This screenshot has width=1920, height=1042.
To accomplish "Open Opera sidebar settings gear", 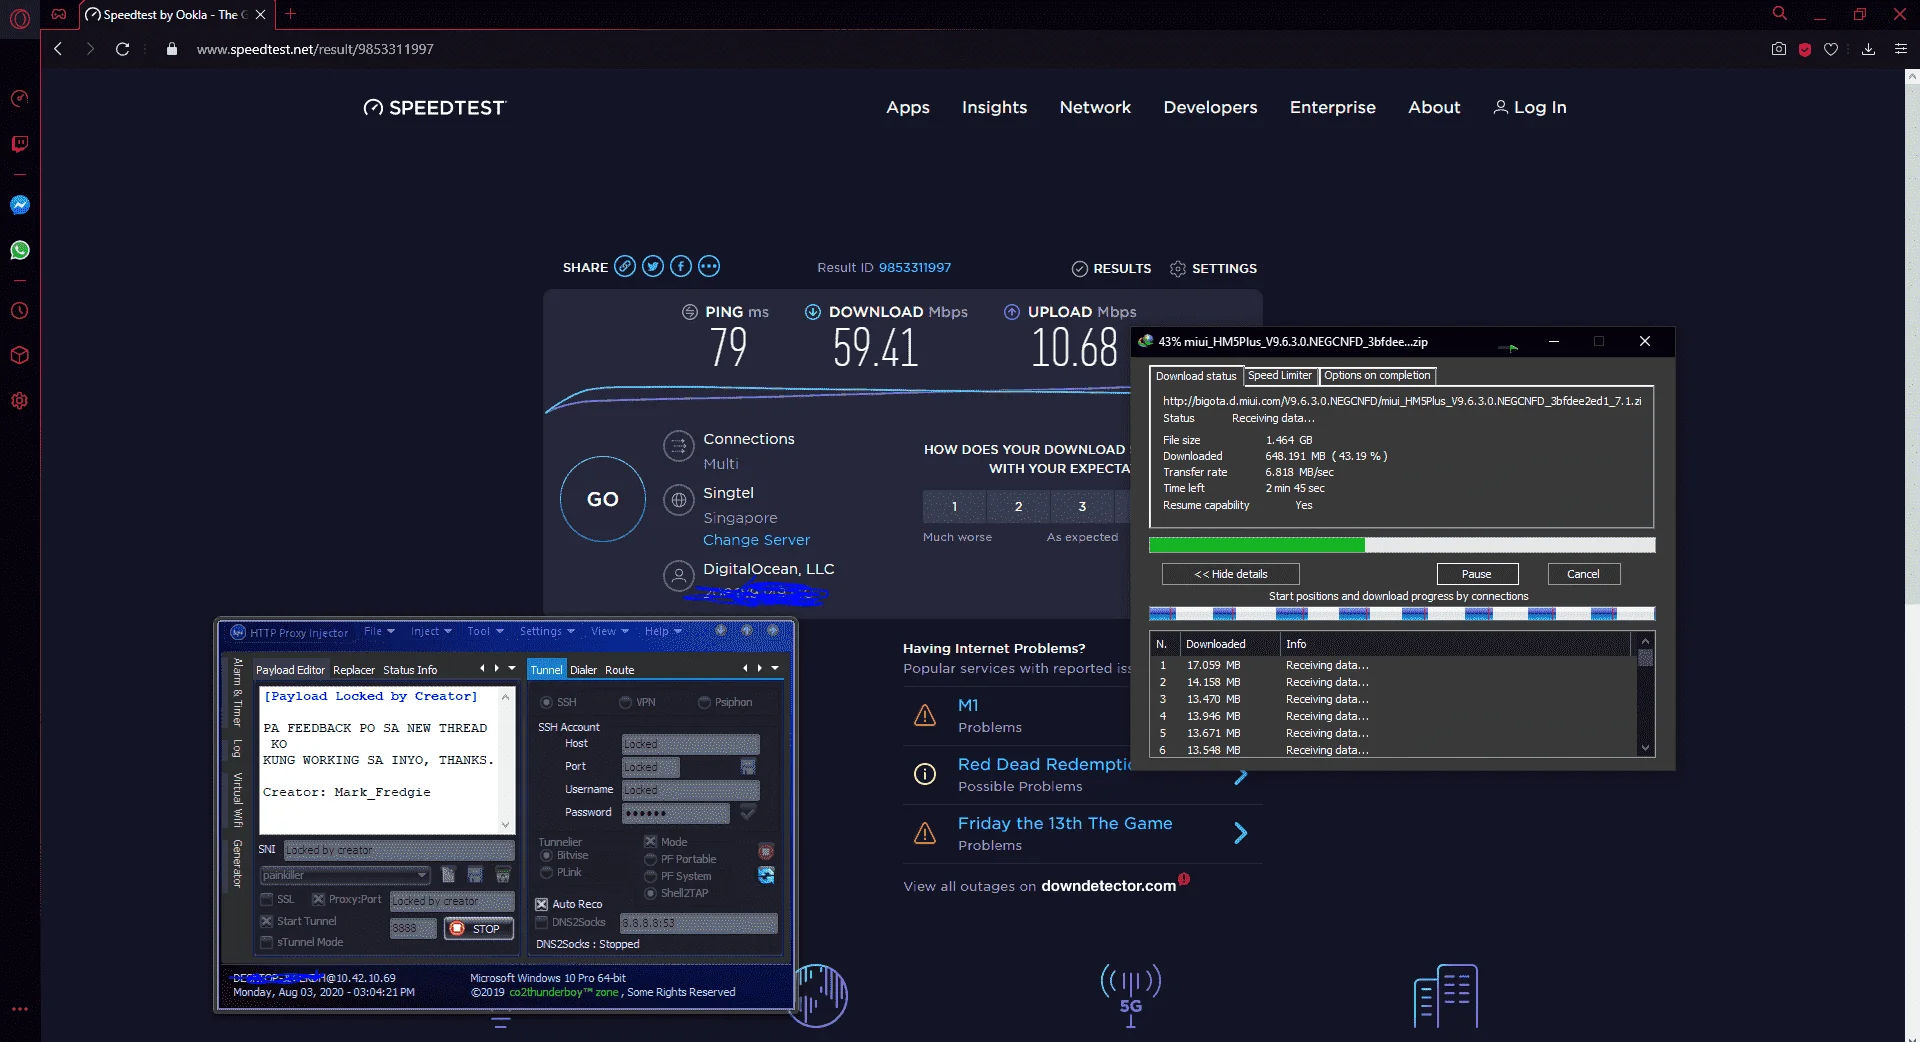I will (20, 401).
